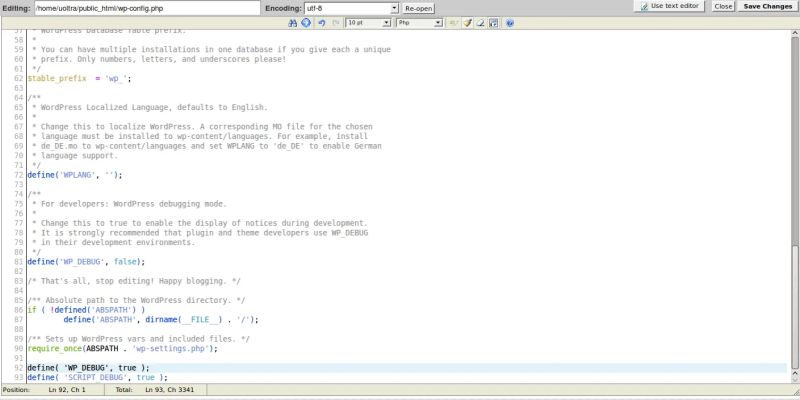Click 'WordPress Localized Language' comment line
The height and width of the screenshot is (400, 800).
tap(149, 108)
